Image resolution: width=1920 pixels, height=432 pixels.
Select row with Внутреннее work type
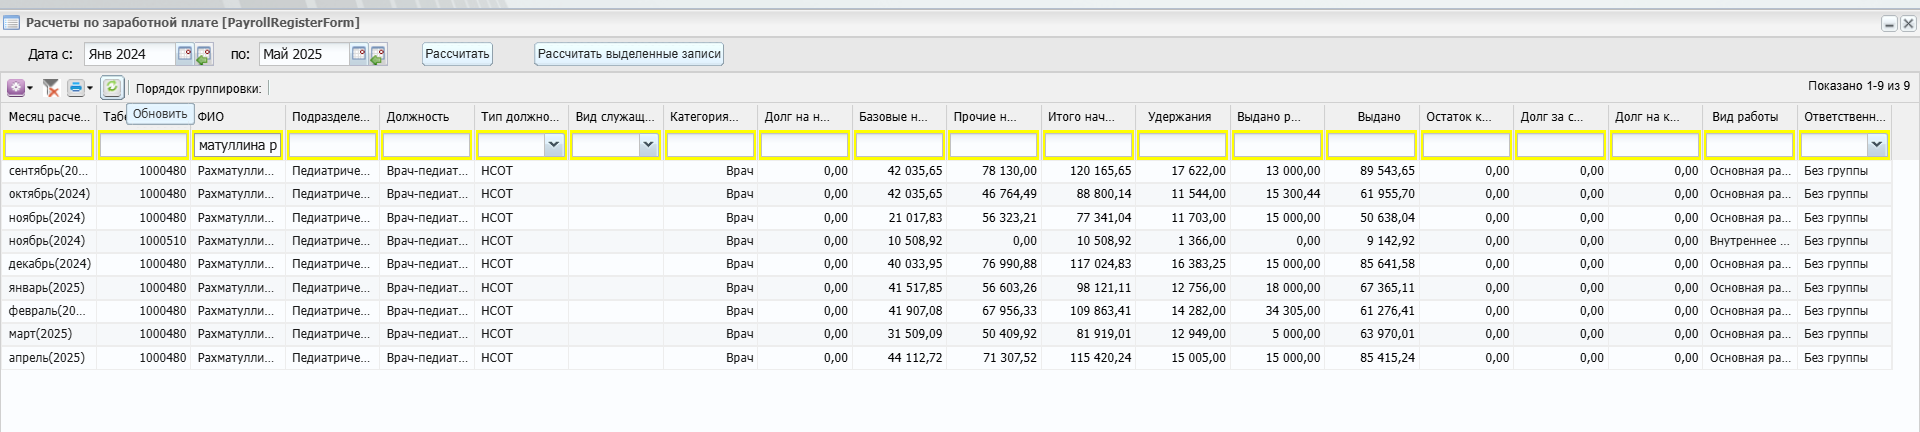pyautogui.click(x=946, y=241)
